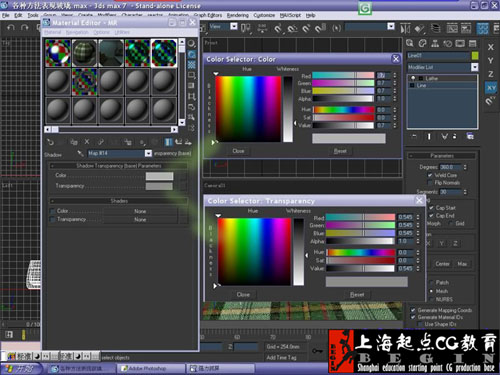Click the Transparency gray color swatch
Image resolution: width=500 pixels, height=375 pixels.
159,186
